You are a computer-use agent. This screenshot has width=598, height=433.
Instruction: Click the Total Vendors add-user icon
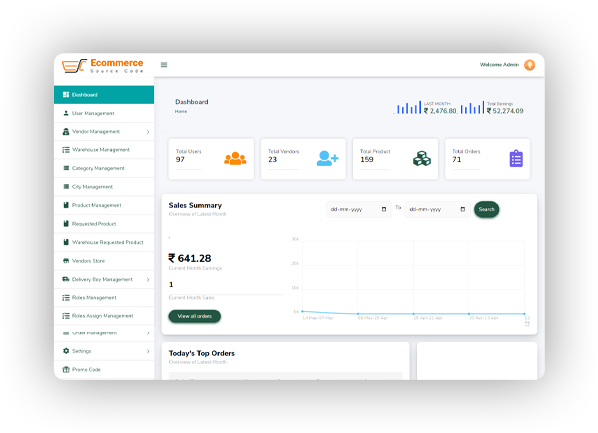click(x=328, y=158)
